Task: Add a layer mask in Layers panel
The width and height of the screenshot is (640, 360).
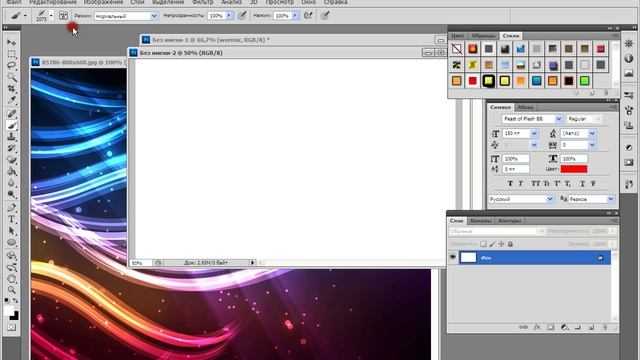Action: tap(551, 327)
